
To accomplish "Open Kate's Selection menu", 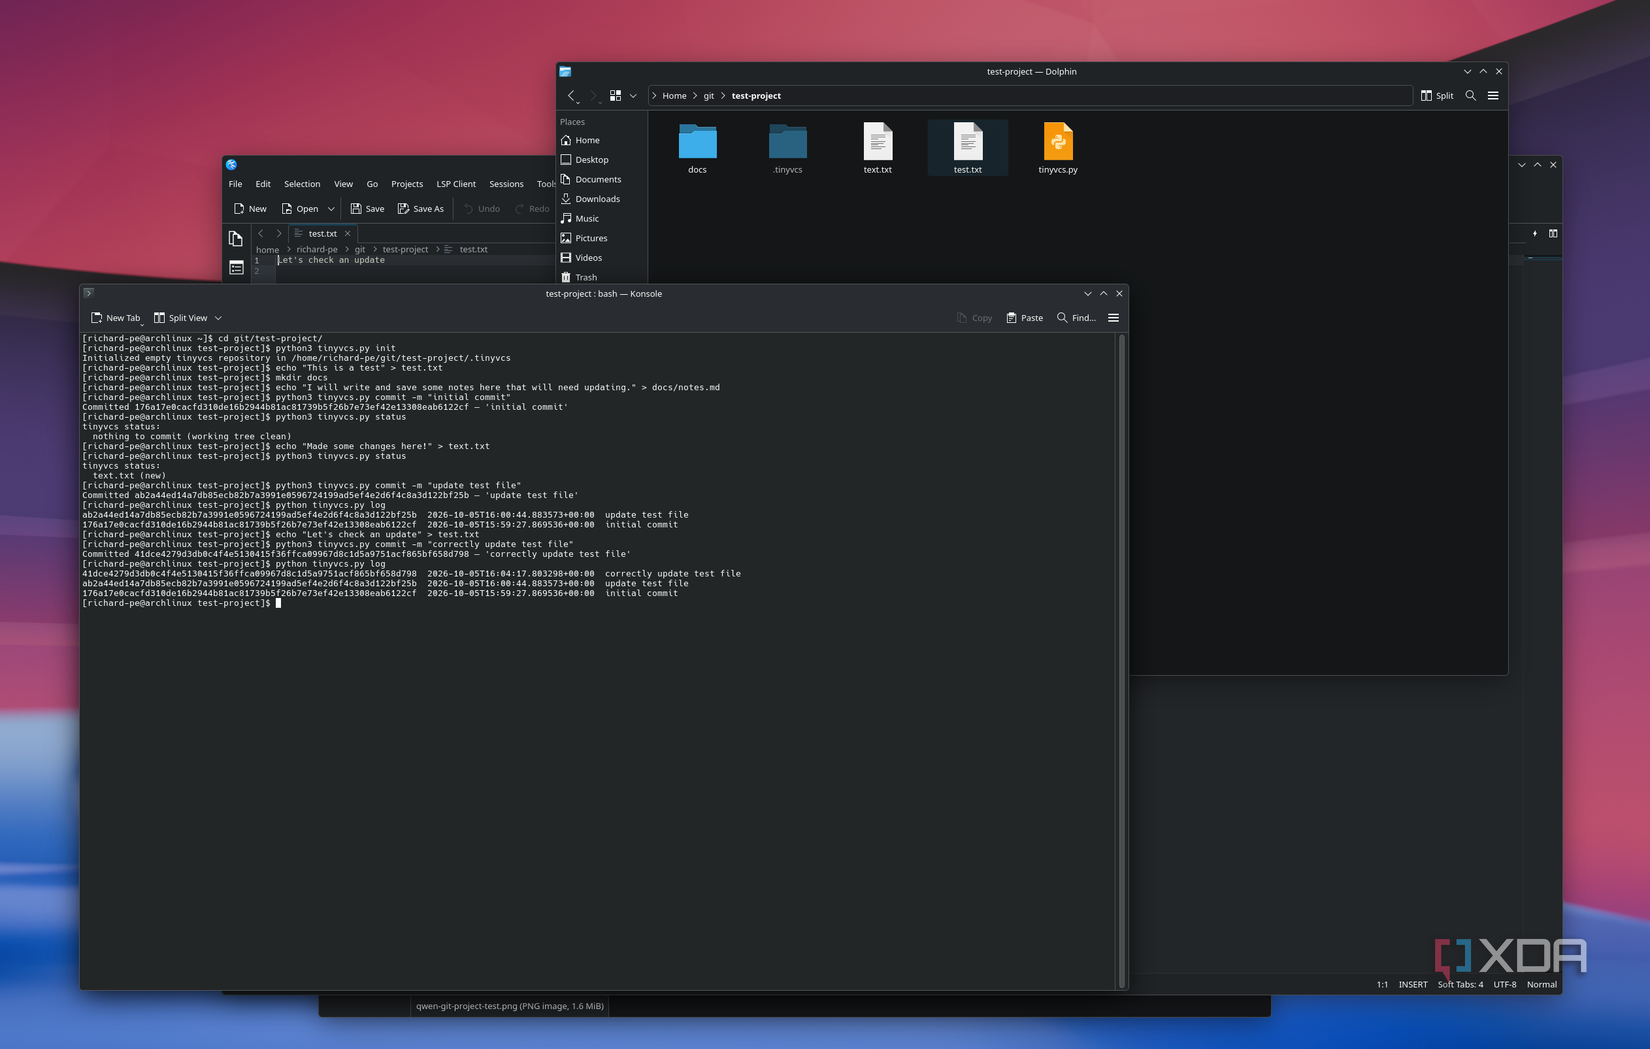I will 302,184.
